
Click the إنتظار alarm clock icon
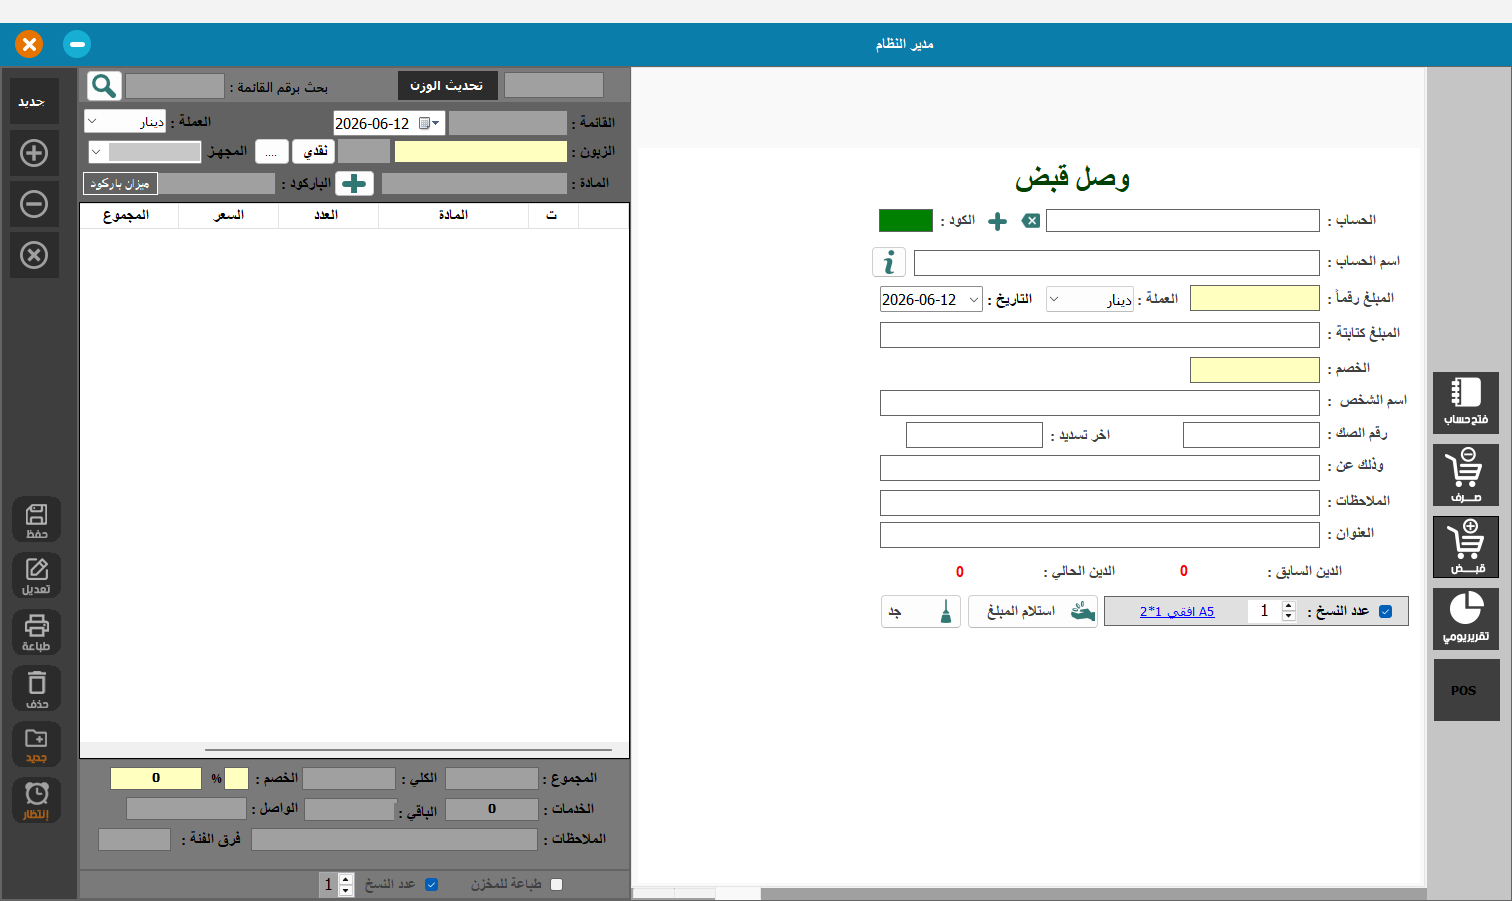pyautogui.click(x=37, y=801)
